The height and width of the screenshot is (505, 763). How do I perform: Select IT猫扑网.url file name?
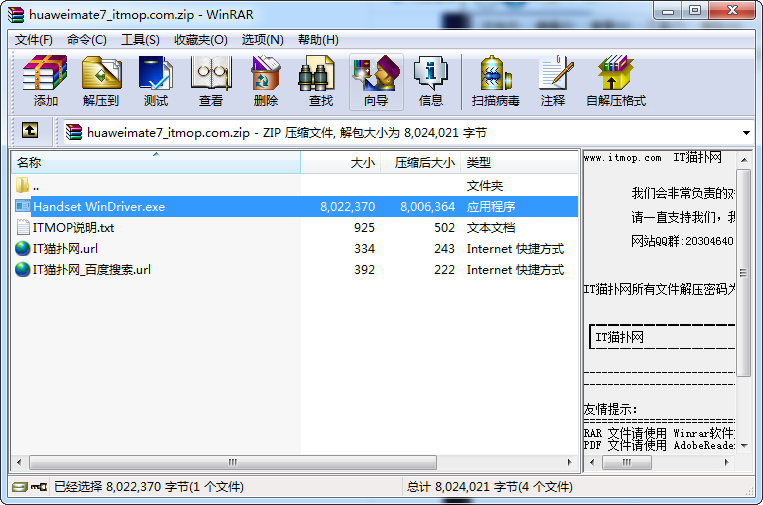point(65,249)
